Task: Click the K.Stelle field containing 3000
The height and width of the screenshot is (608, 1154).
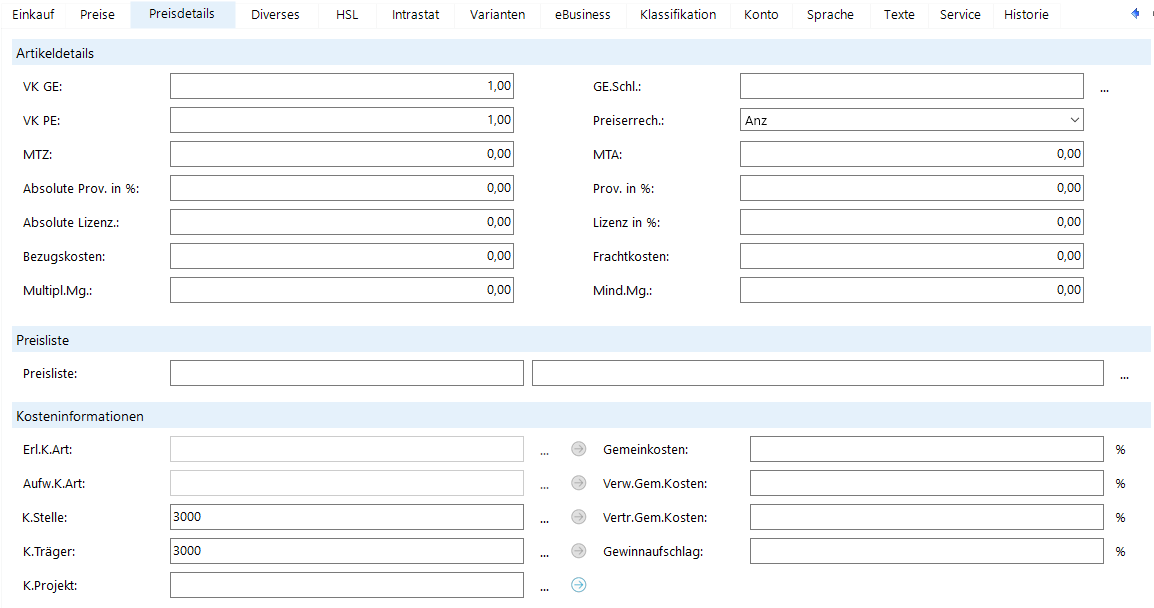Action: point(347,517)
